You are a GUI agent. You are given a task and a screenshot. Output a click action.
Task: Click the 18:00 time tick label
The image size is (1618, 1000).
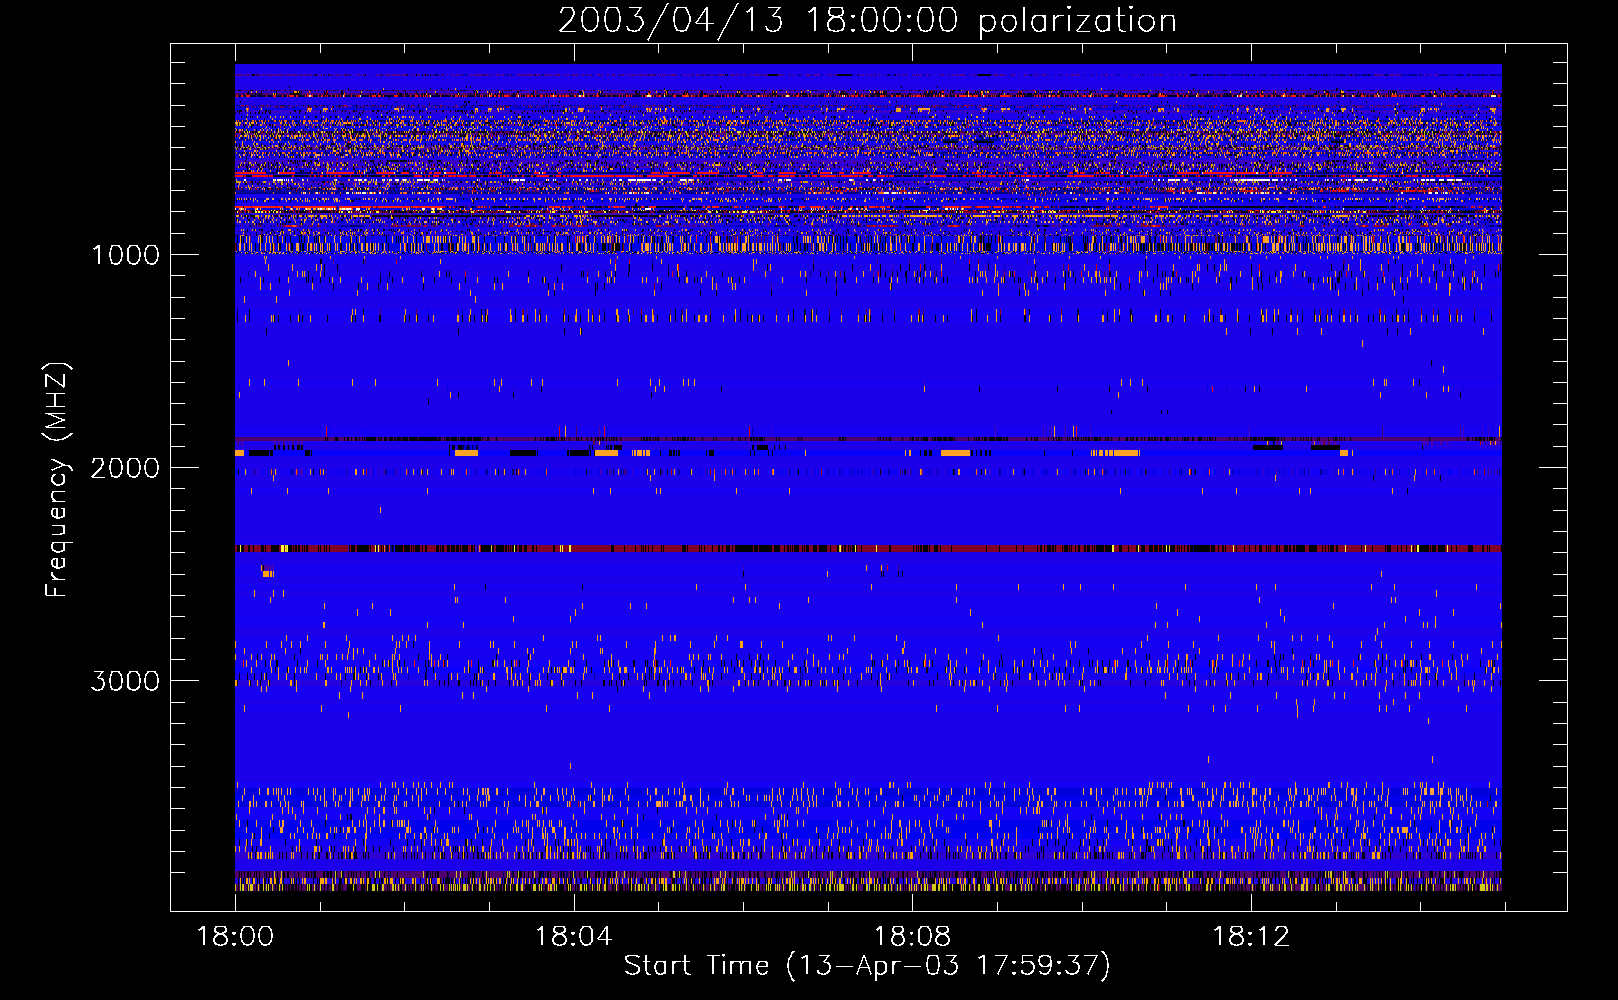point(235,937)
